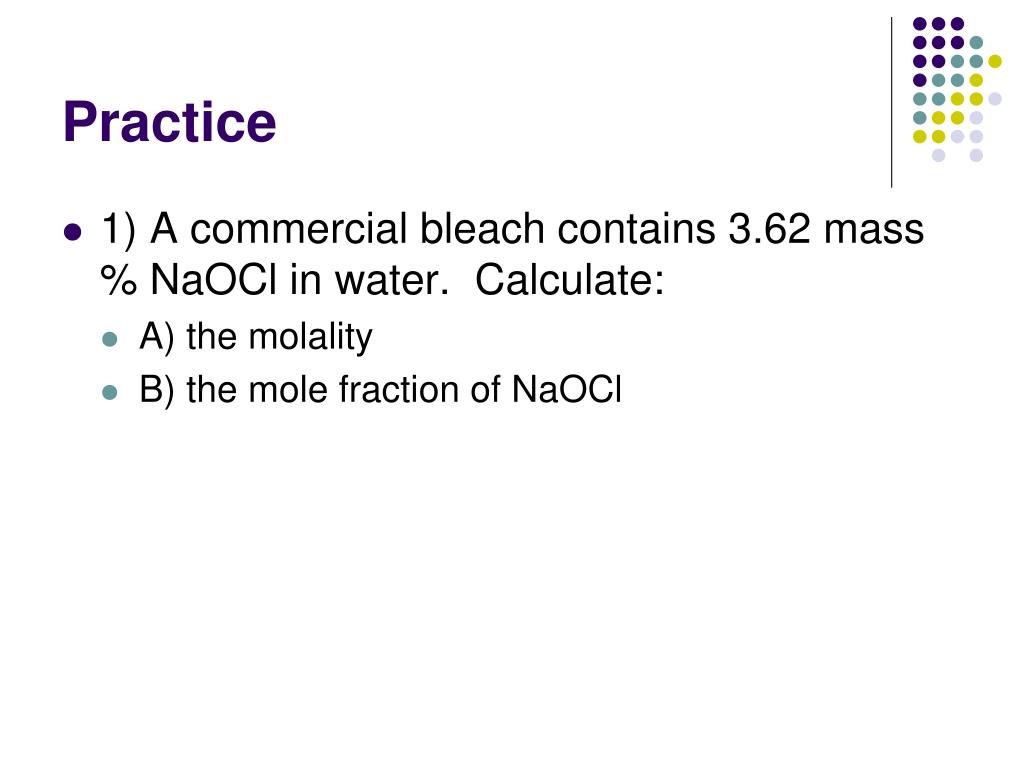Click the lavender dot ending the fifth dot row
Screen dimensions: 1024x768
(x=995, y=99)
